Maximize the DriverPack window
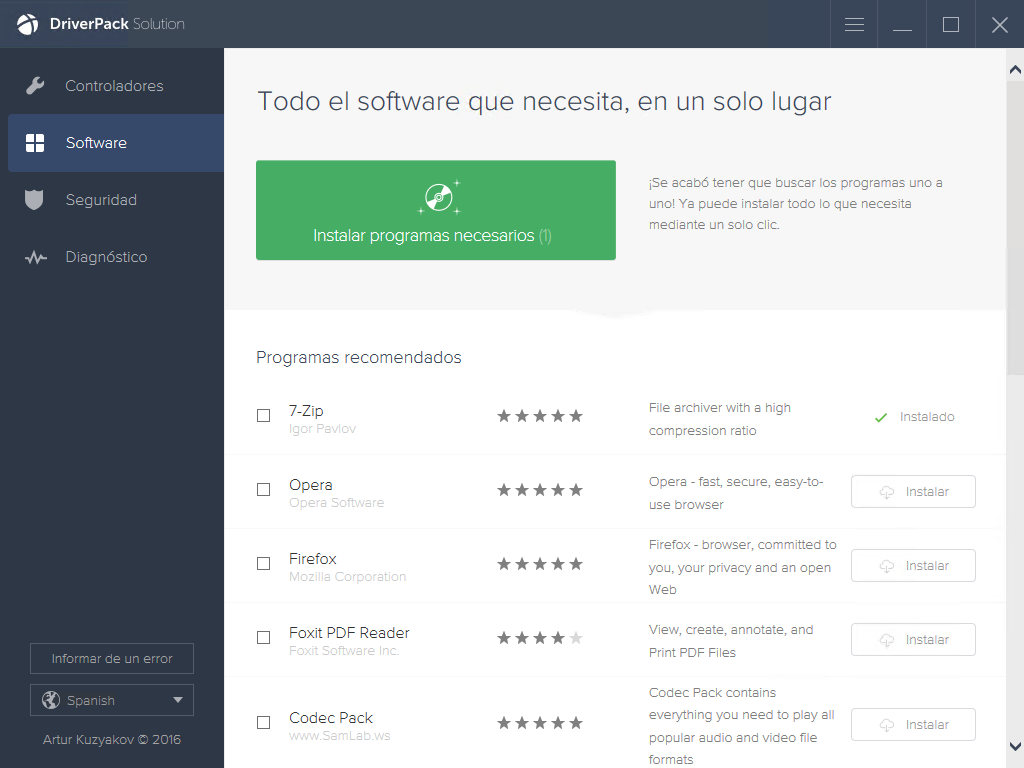The height and width of the screenshot is (768, 1024). click(951, 24)
